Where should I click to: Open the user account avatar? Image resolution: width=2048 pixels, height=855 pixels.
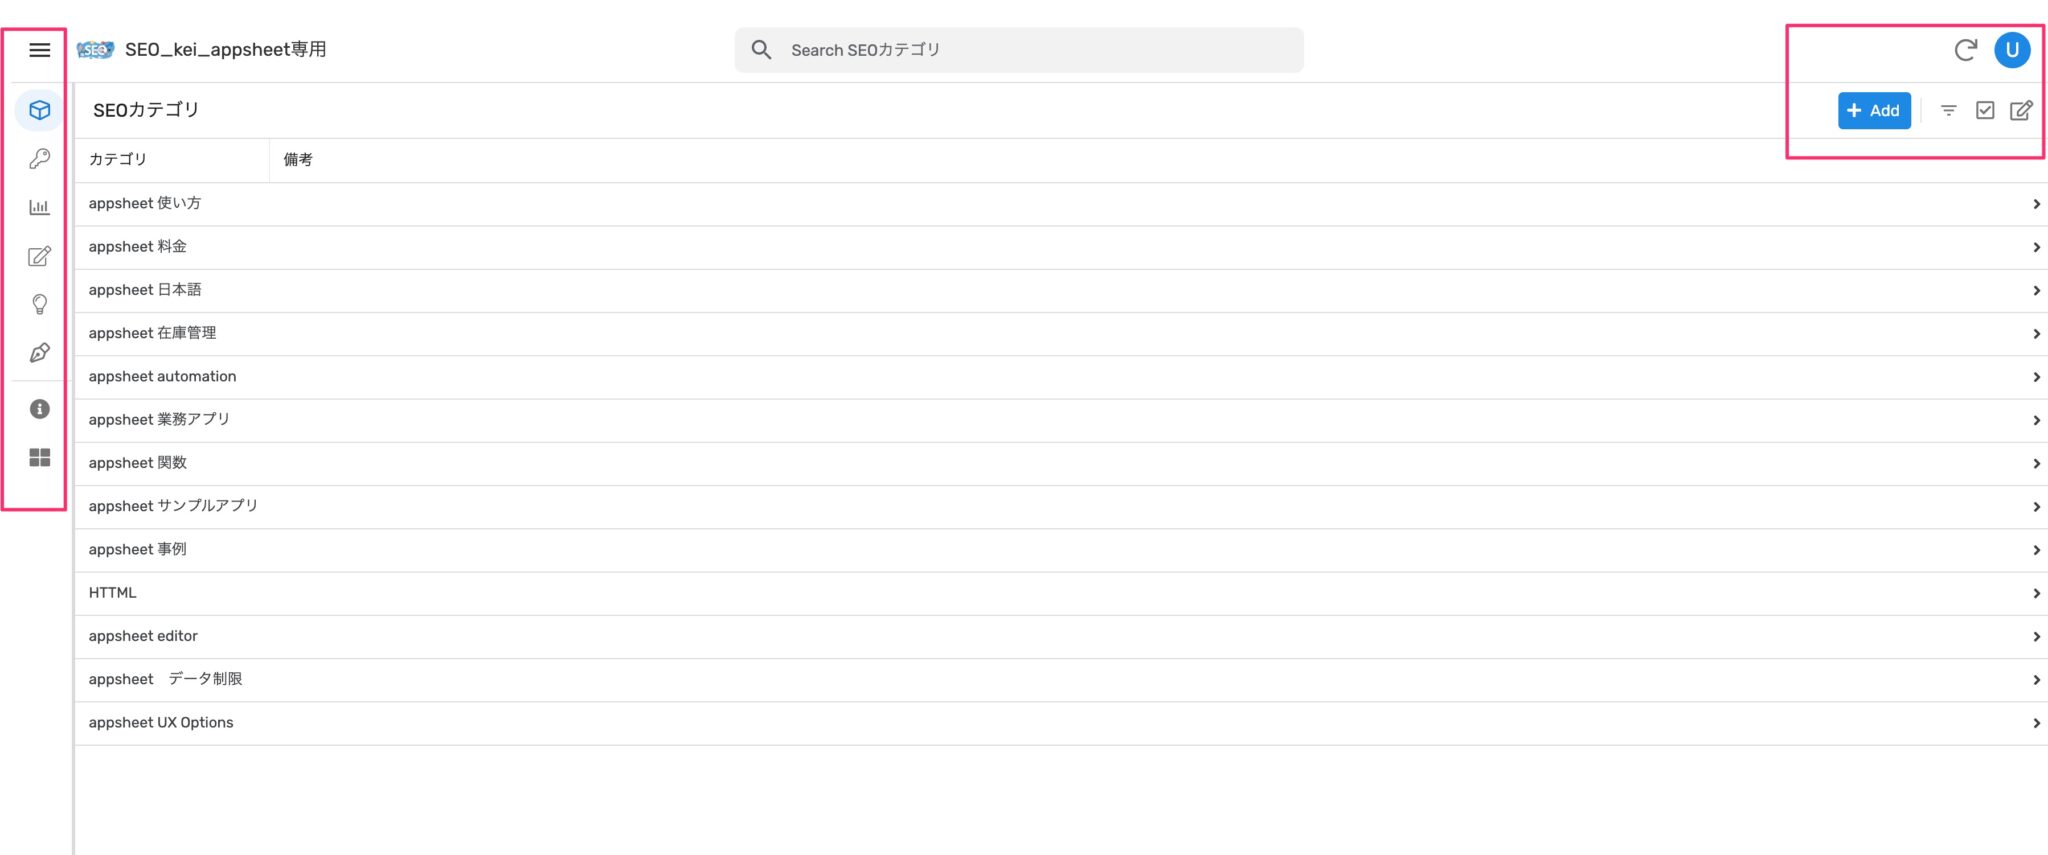[2012, 50]
